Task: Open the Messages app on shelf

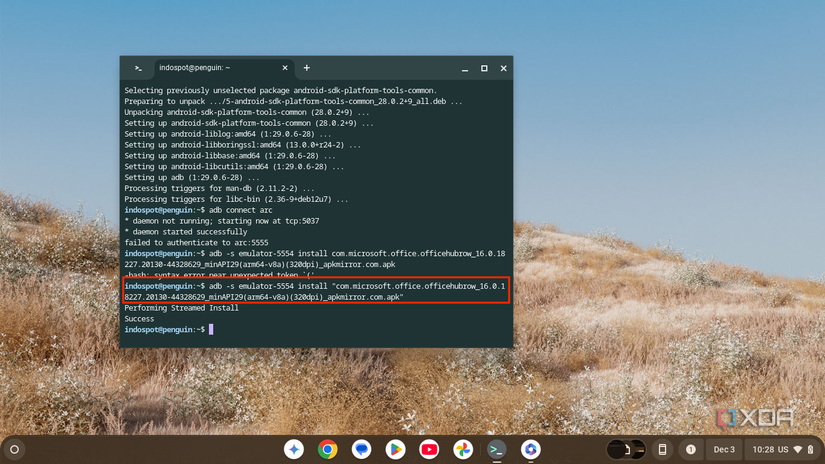Action: 361,449
